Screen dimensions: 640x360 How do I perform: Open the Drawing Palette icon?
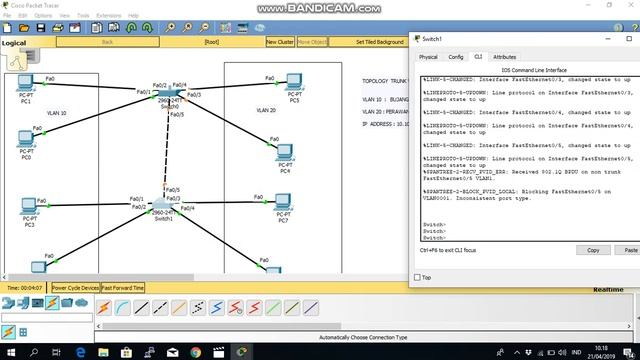(225, 28)
